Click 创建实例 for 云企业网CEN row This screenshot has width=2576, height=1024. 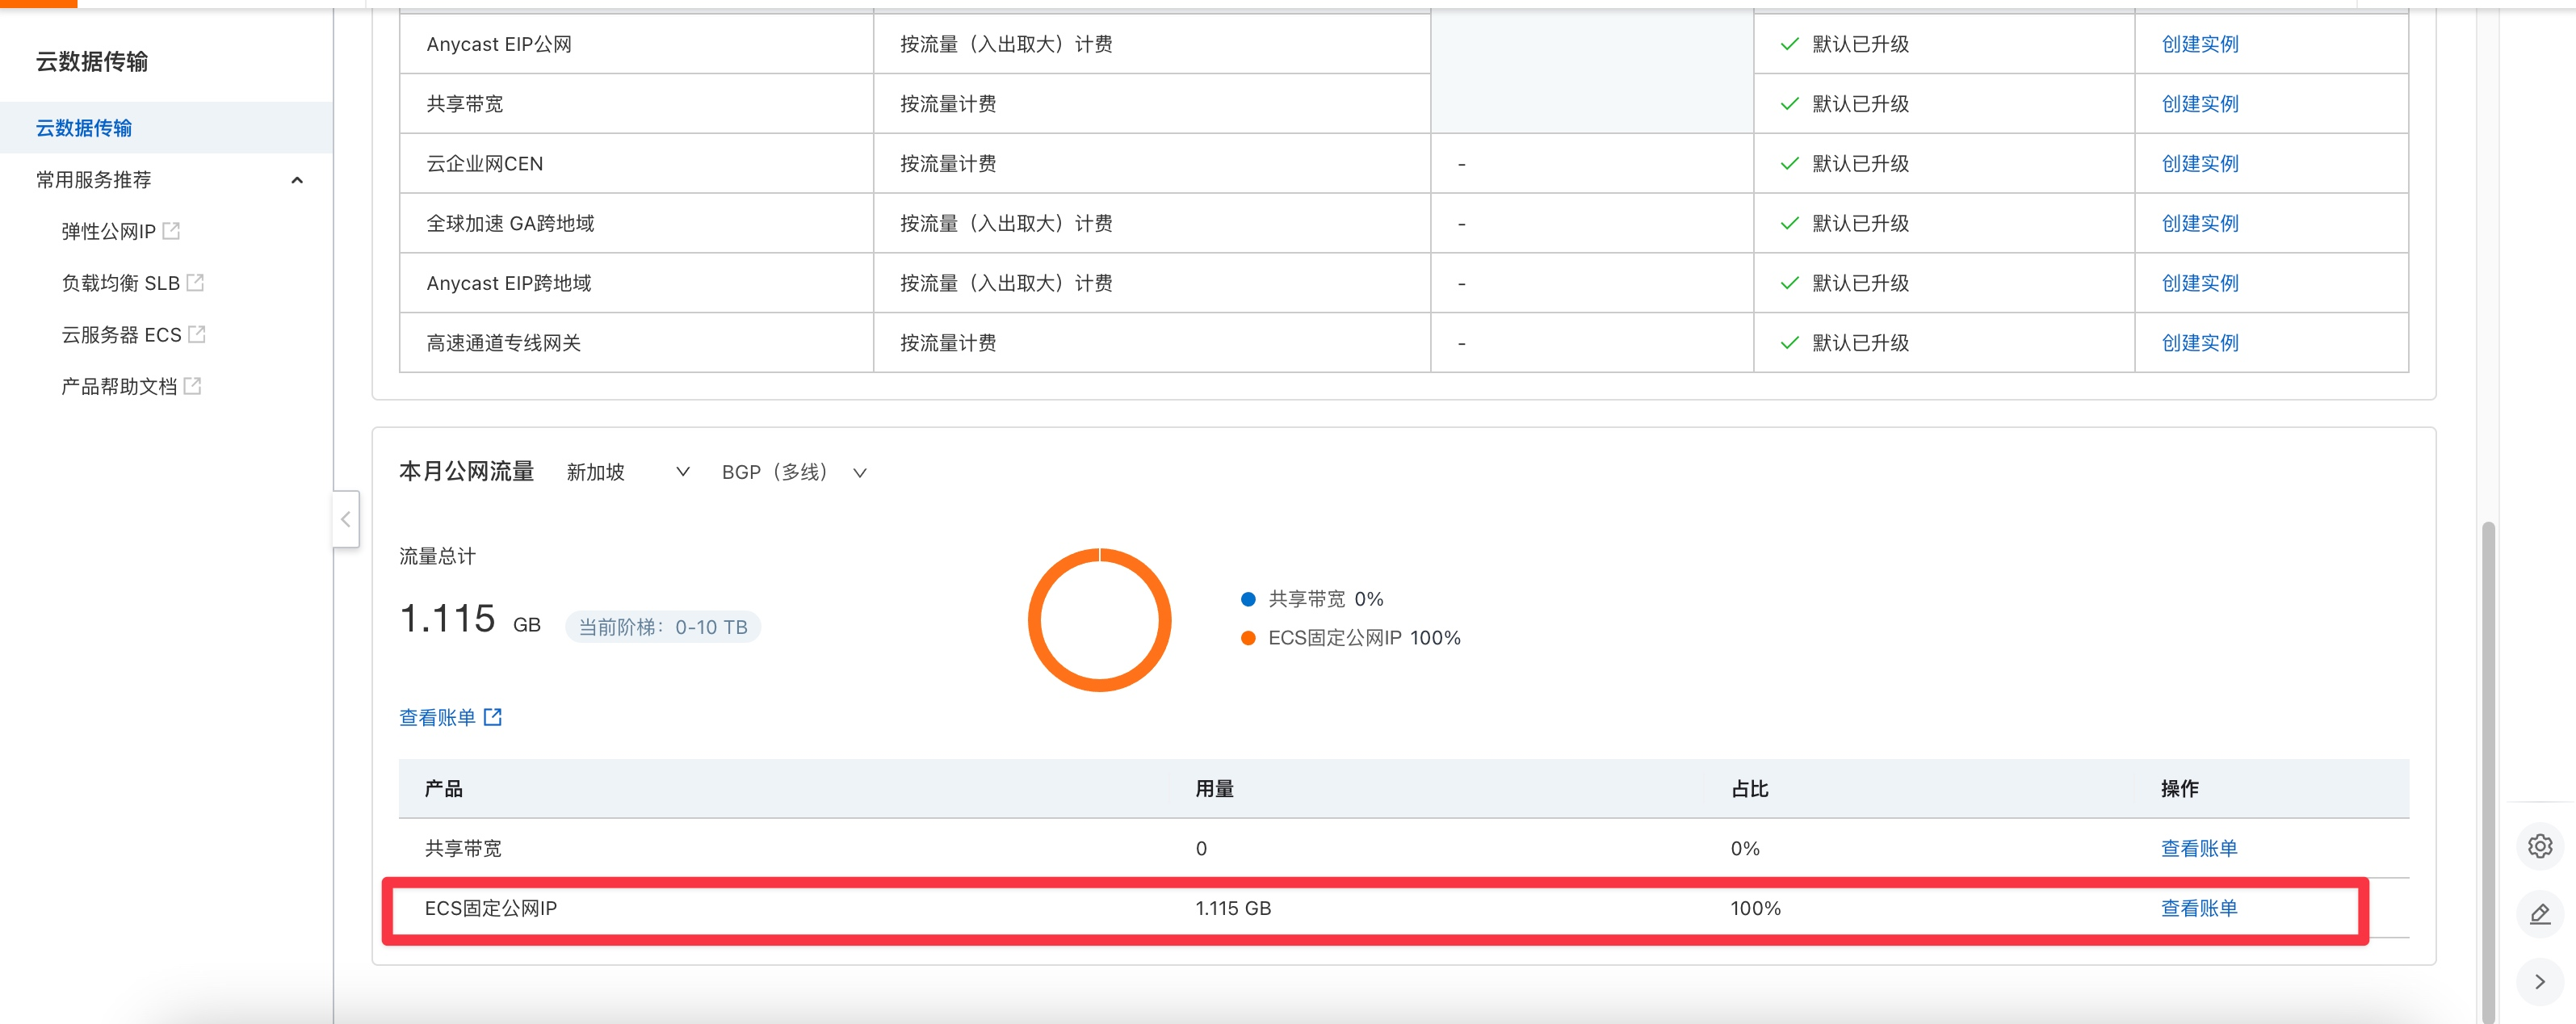[2199, 163]
